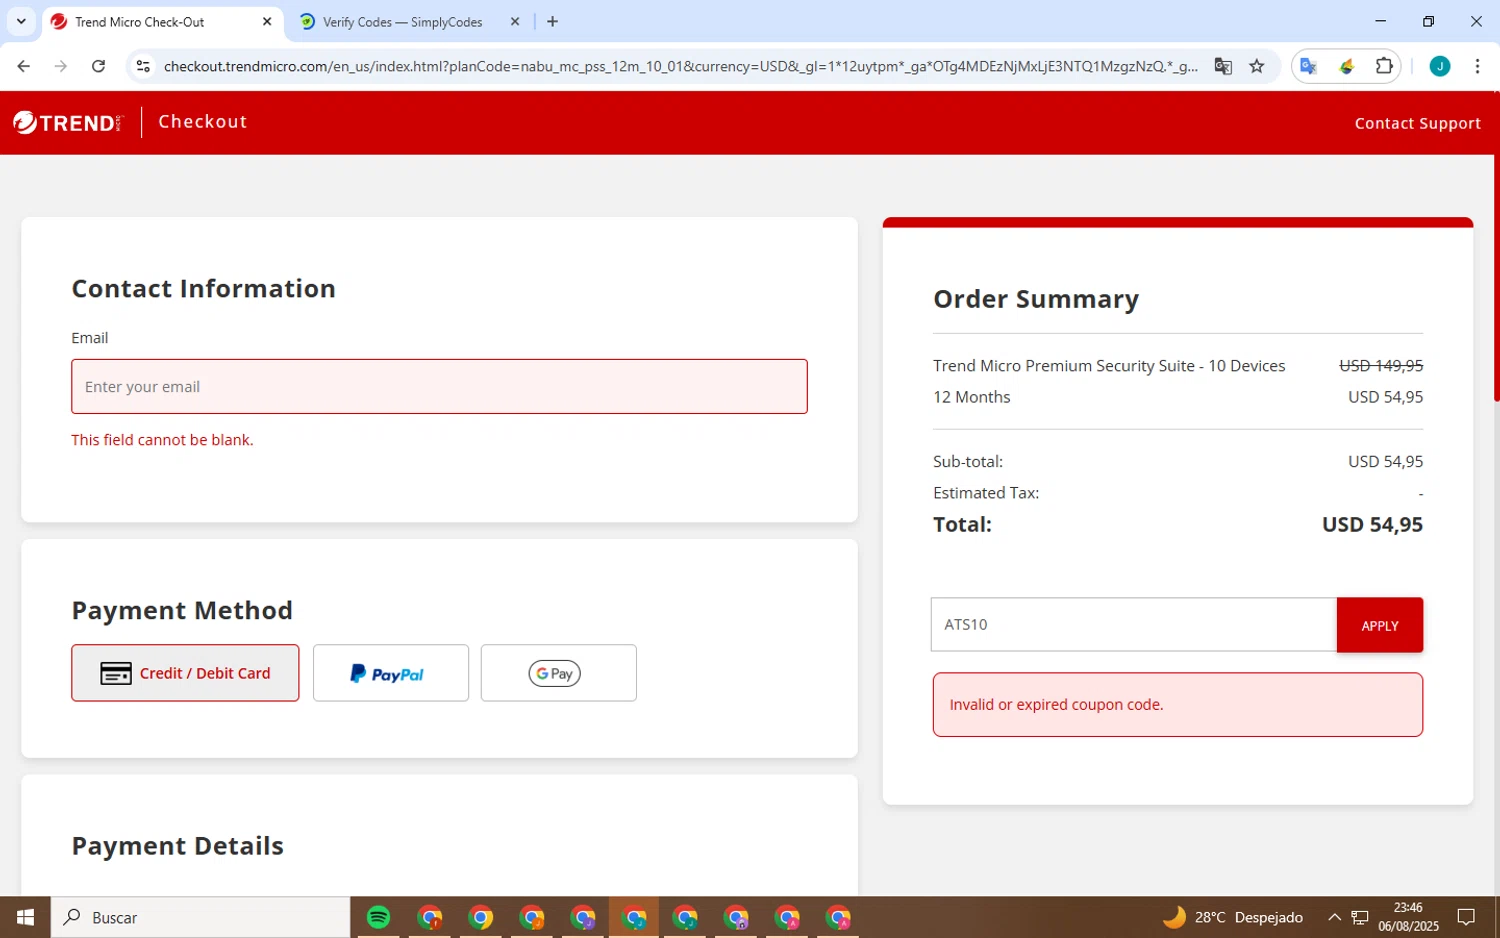The width and height of the screenshot is (1500, 938).
Task: Translate this page icon in address bar
Action: coord(1223,66)
